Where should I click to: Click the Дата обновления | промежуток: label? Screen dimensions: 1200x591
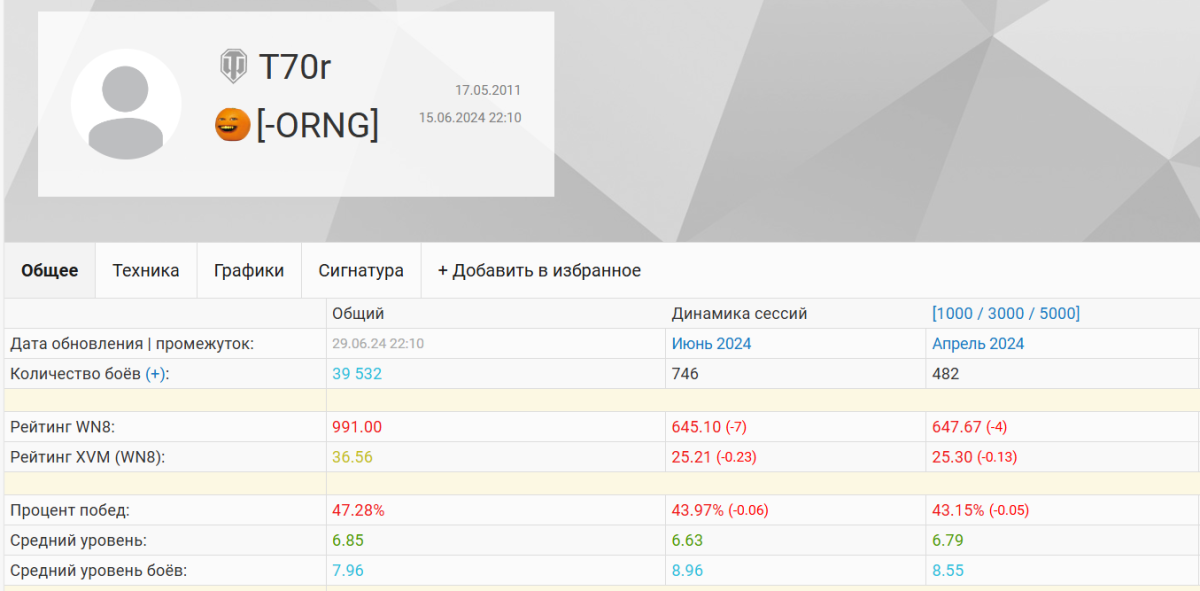[x=132, y=343]
